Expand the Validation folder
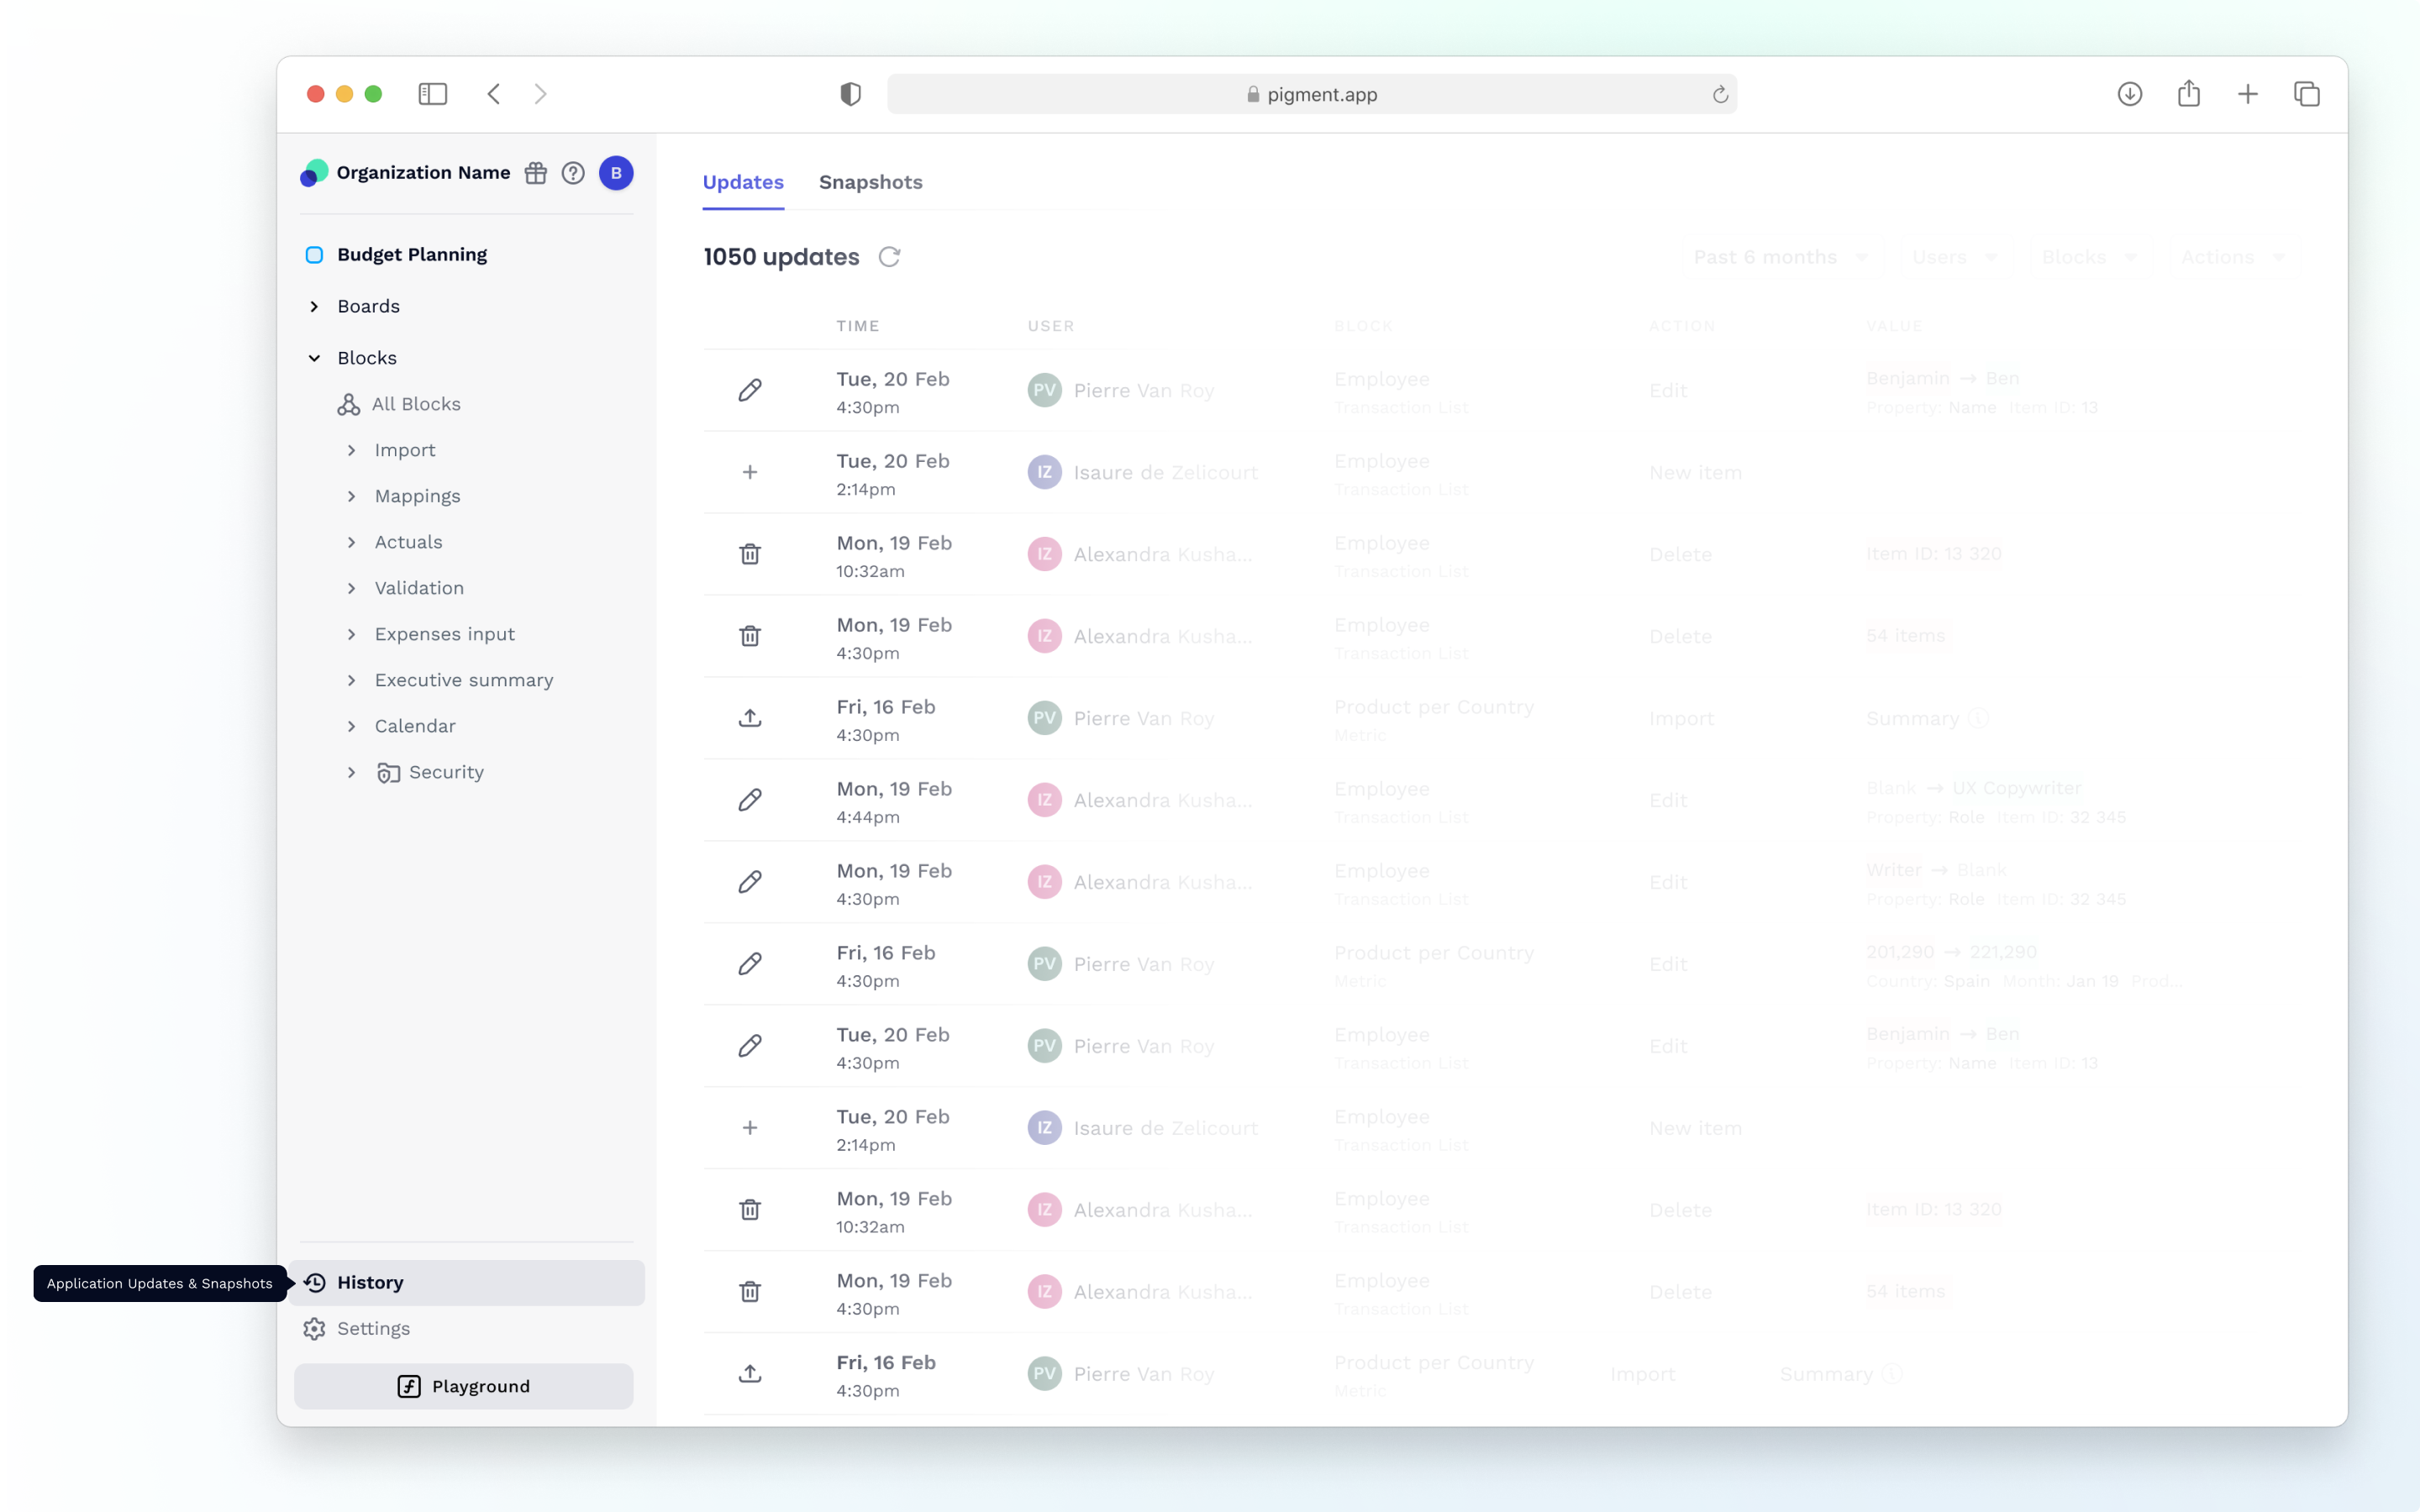Viewport: 2420px width, 1512px height. pos(351,588)
